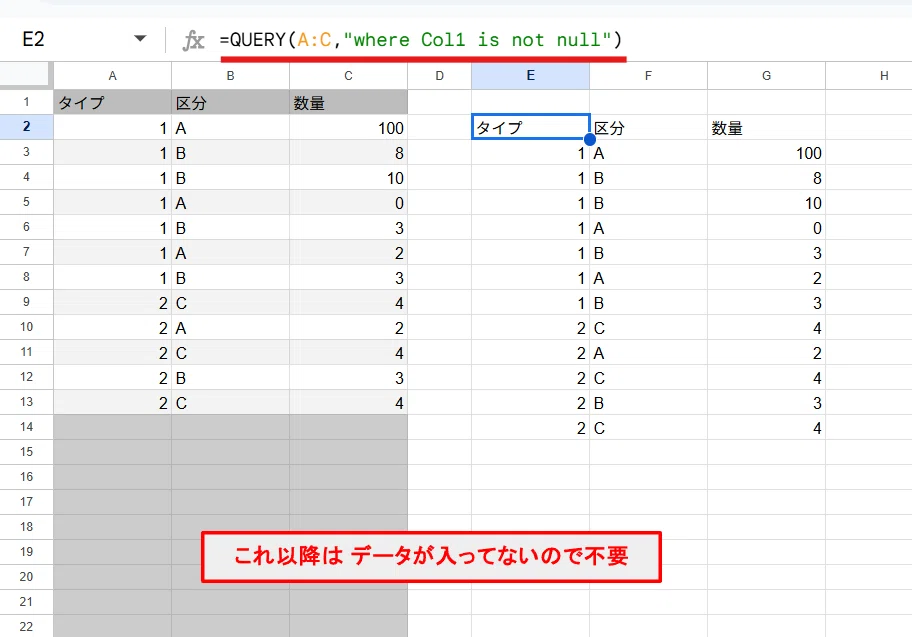Select column F header
The image size is (912, 637).
pos(649,76)
